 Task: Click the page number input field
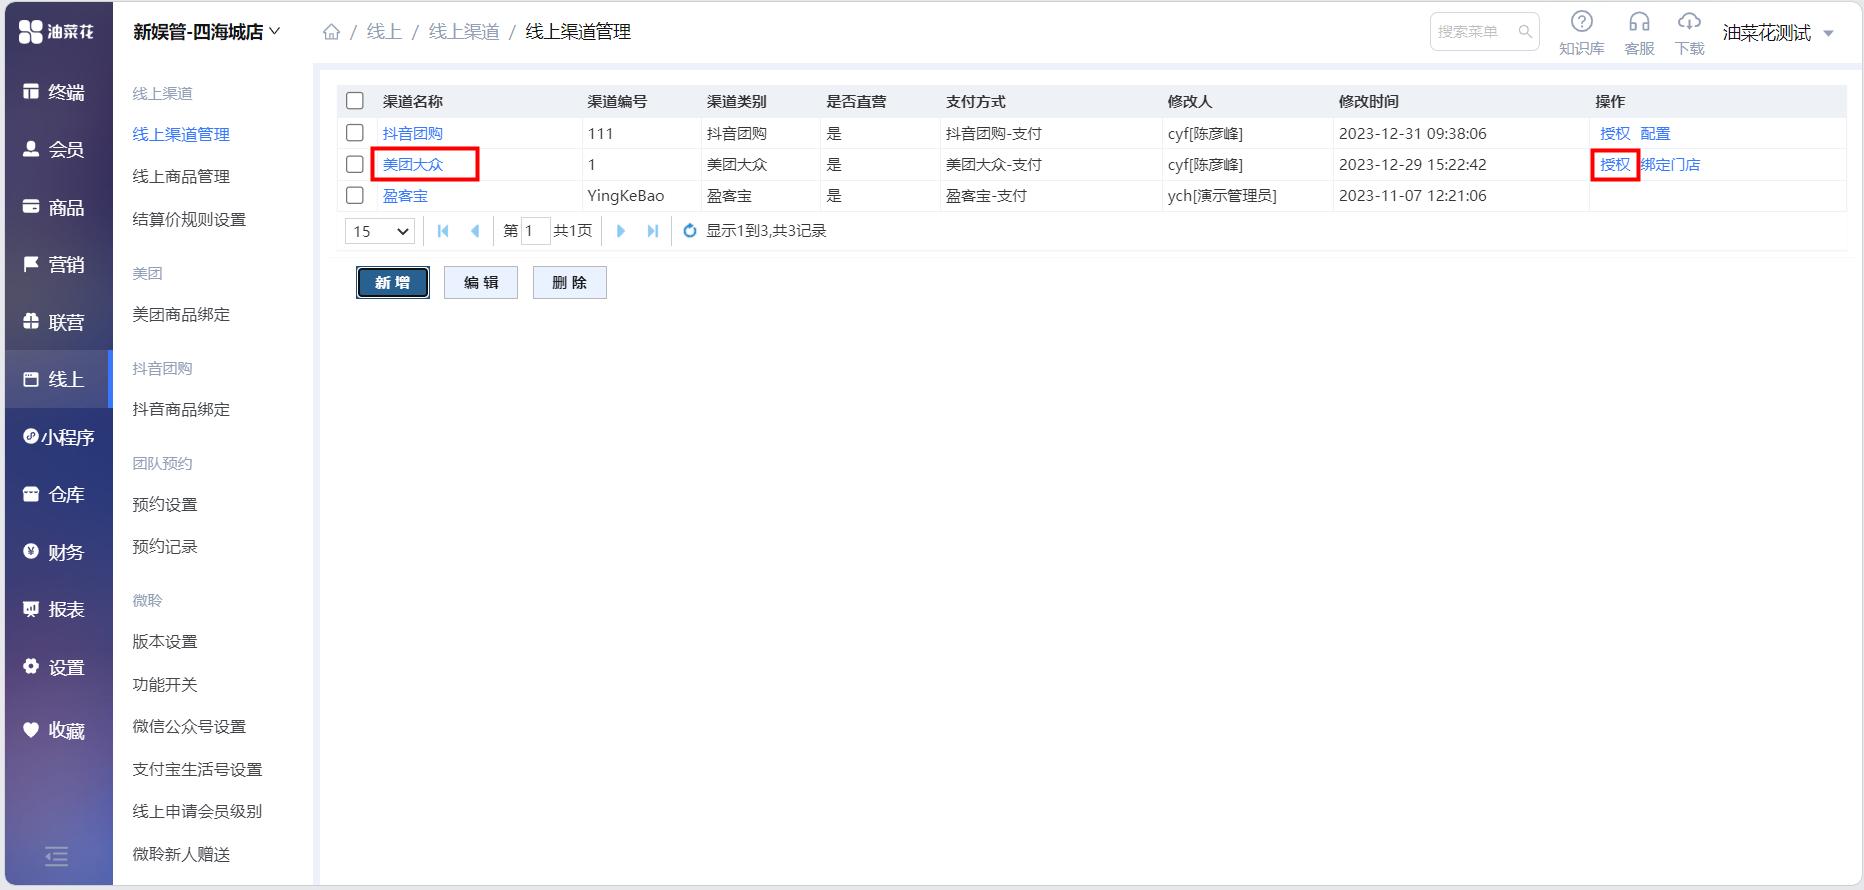[x=535, y=231]
